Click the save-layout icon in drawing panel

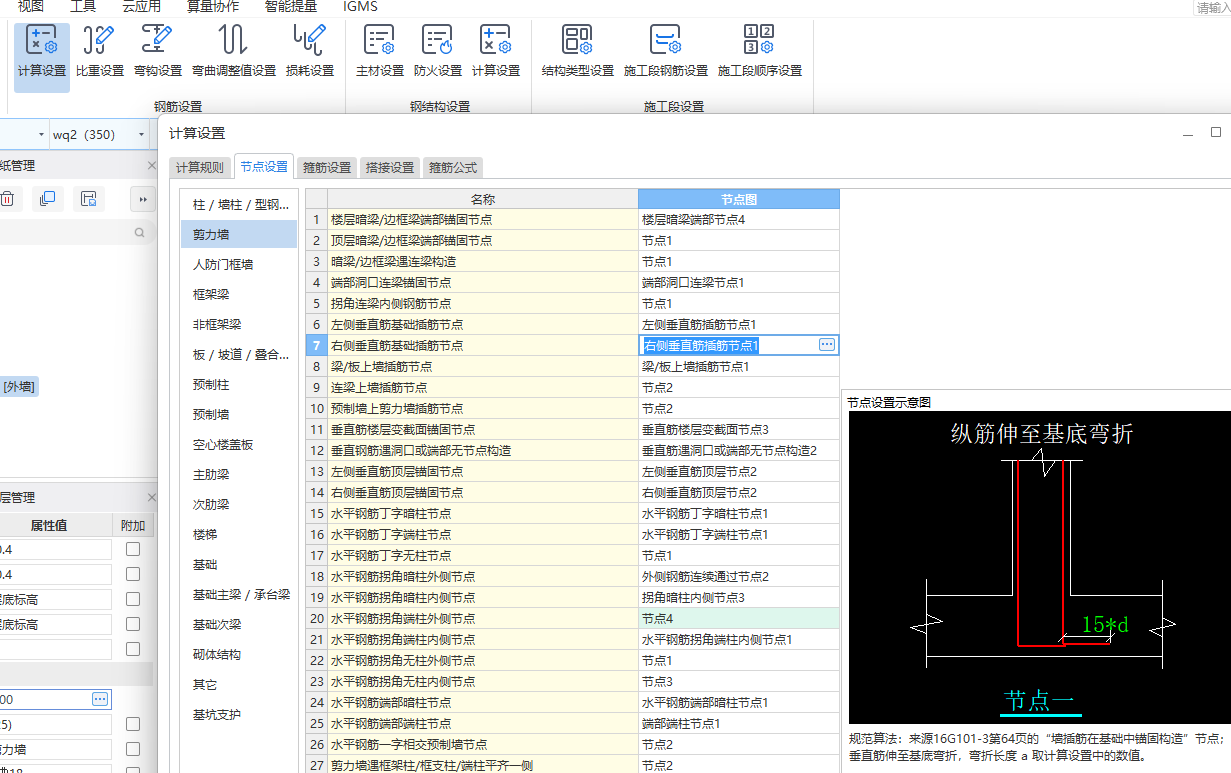pos(88,199)
